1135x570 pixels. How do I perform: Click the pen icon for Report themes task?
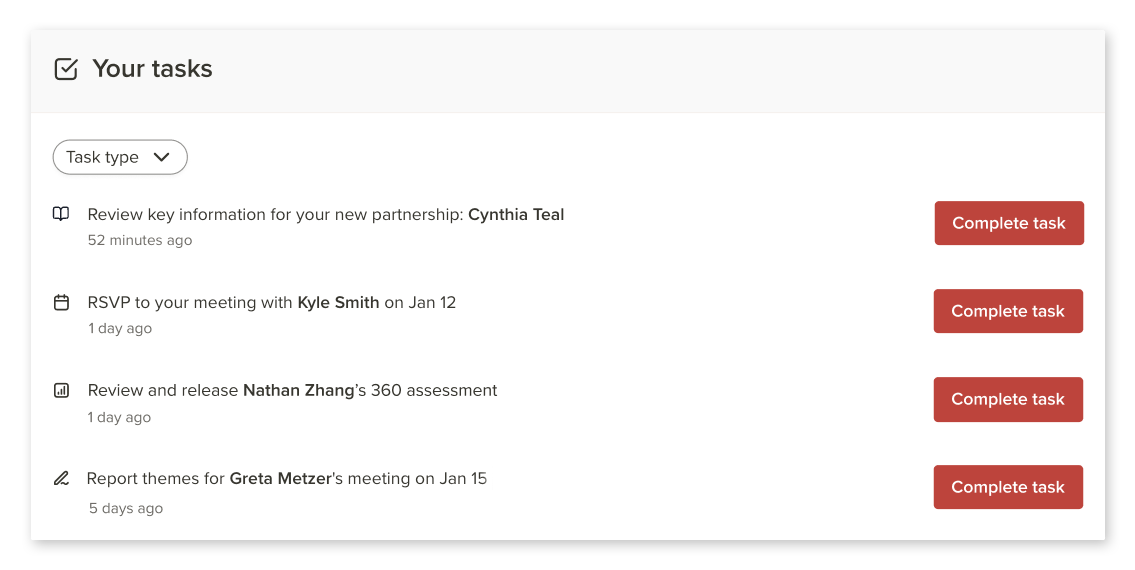(62, 479)
